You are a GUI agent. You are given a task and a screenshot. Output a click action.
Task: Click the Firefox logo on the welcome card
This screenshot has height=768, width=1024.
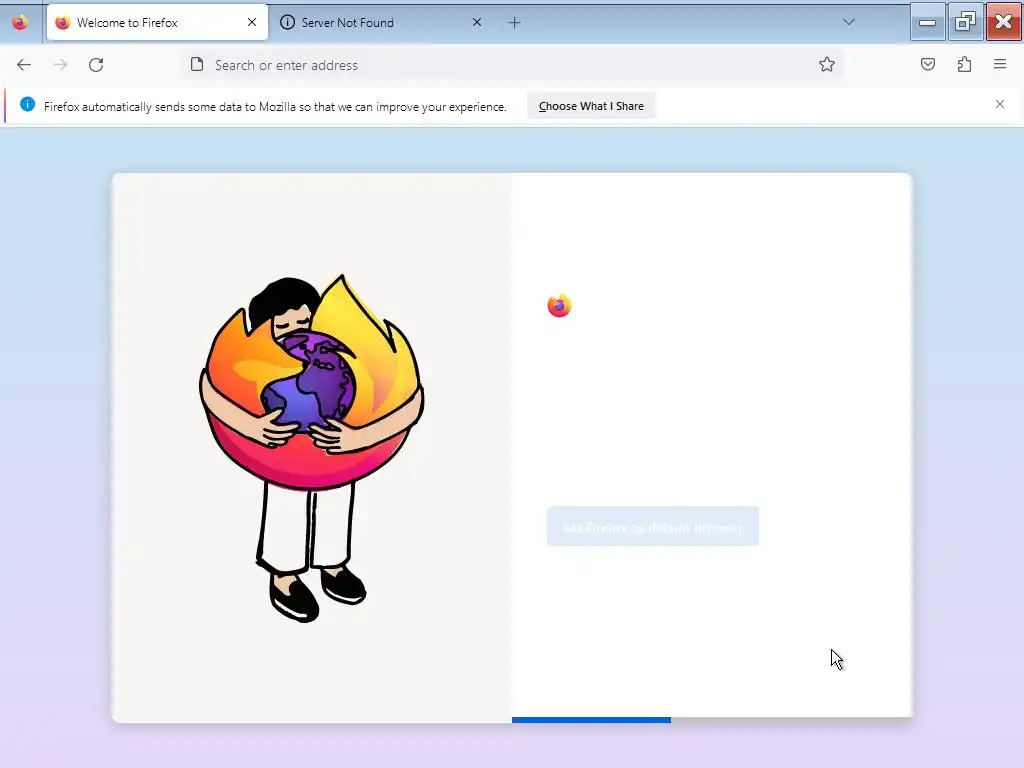(560, 305)
